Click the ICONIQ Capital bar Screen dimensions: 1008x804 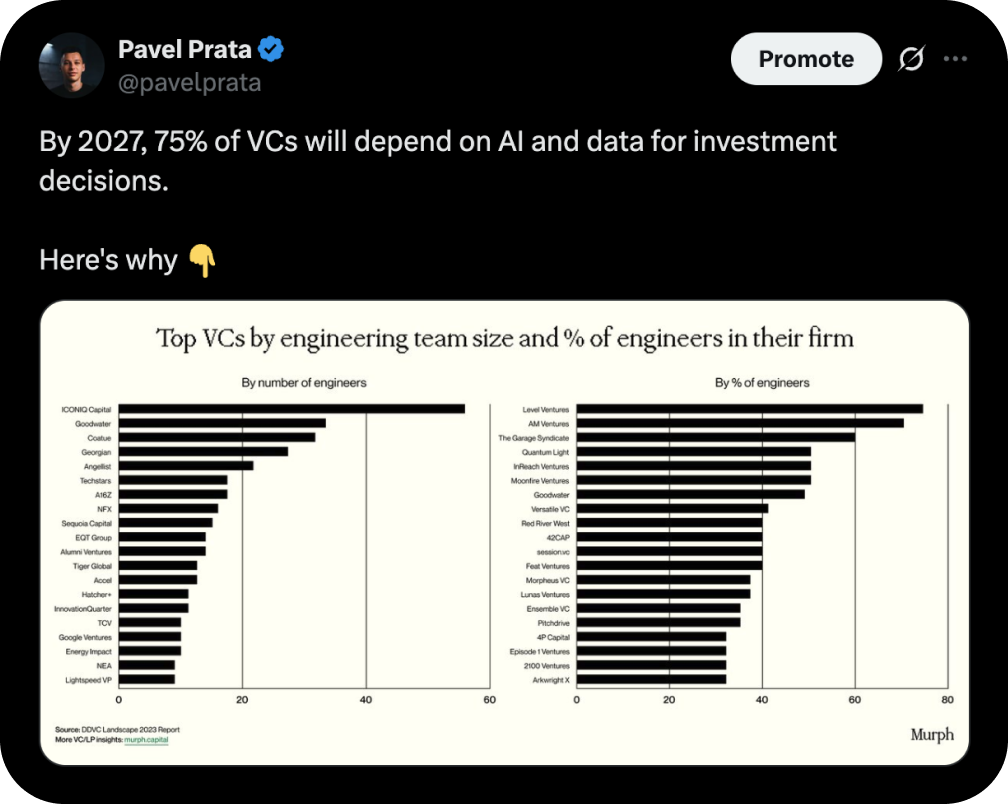pyautogui.click(x=292, y=409)
